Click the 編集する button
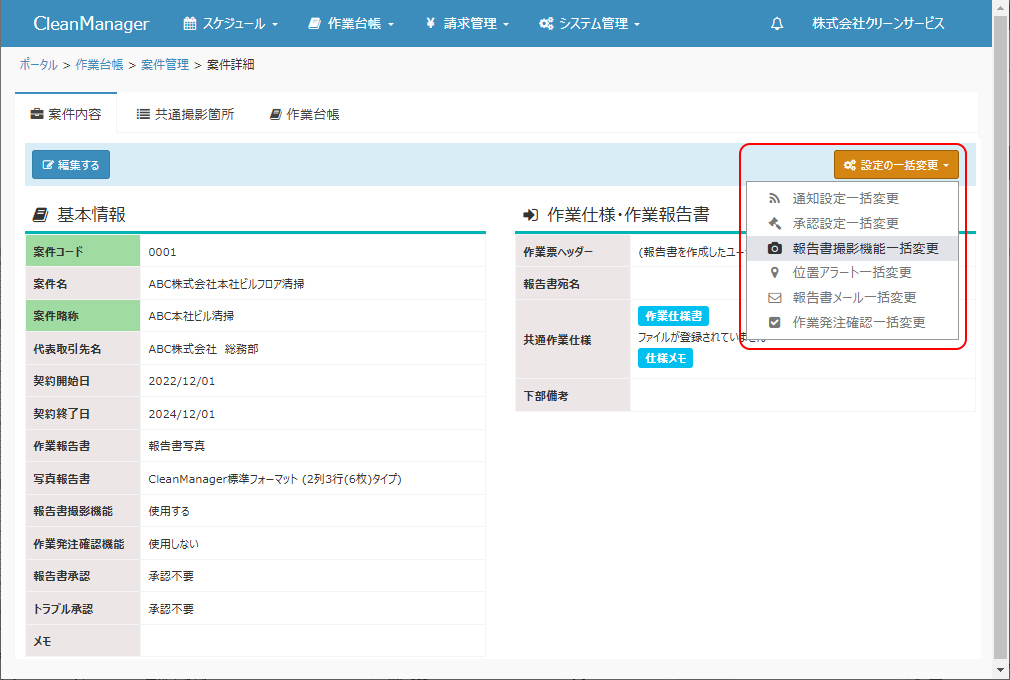Image resolution: width=1010 pixels, height=680 pixels. pos(71,165)
